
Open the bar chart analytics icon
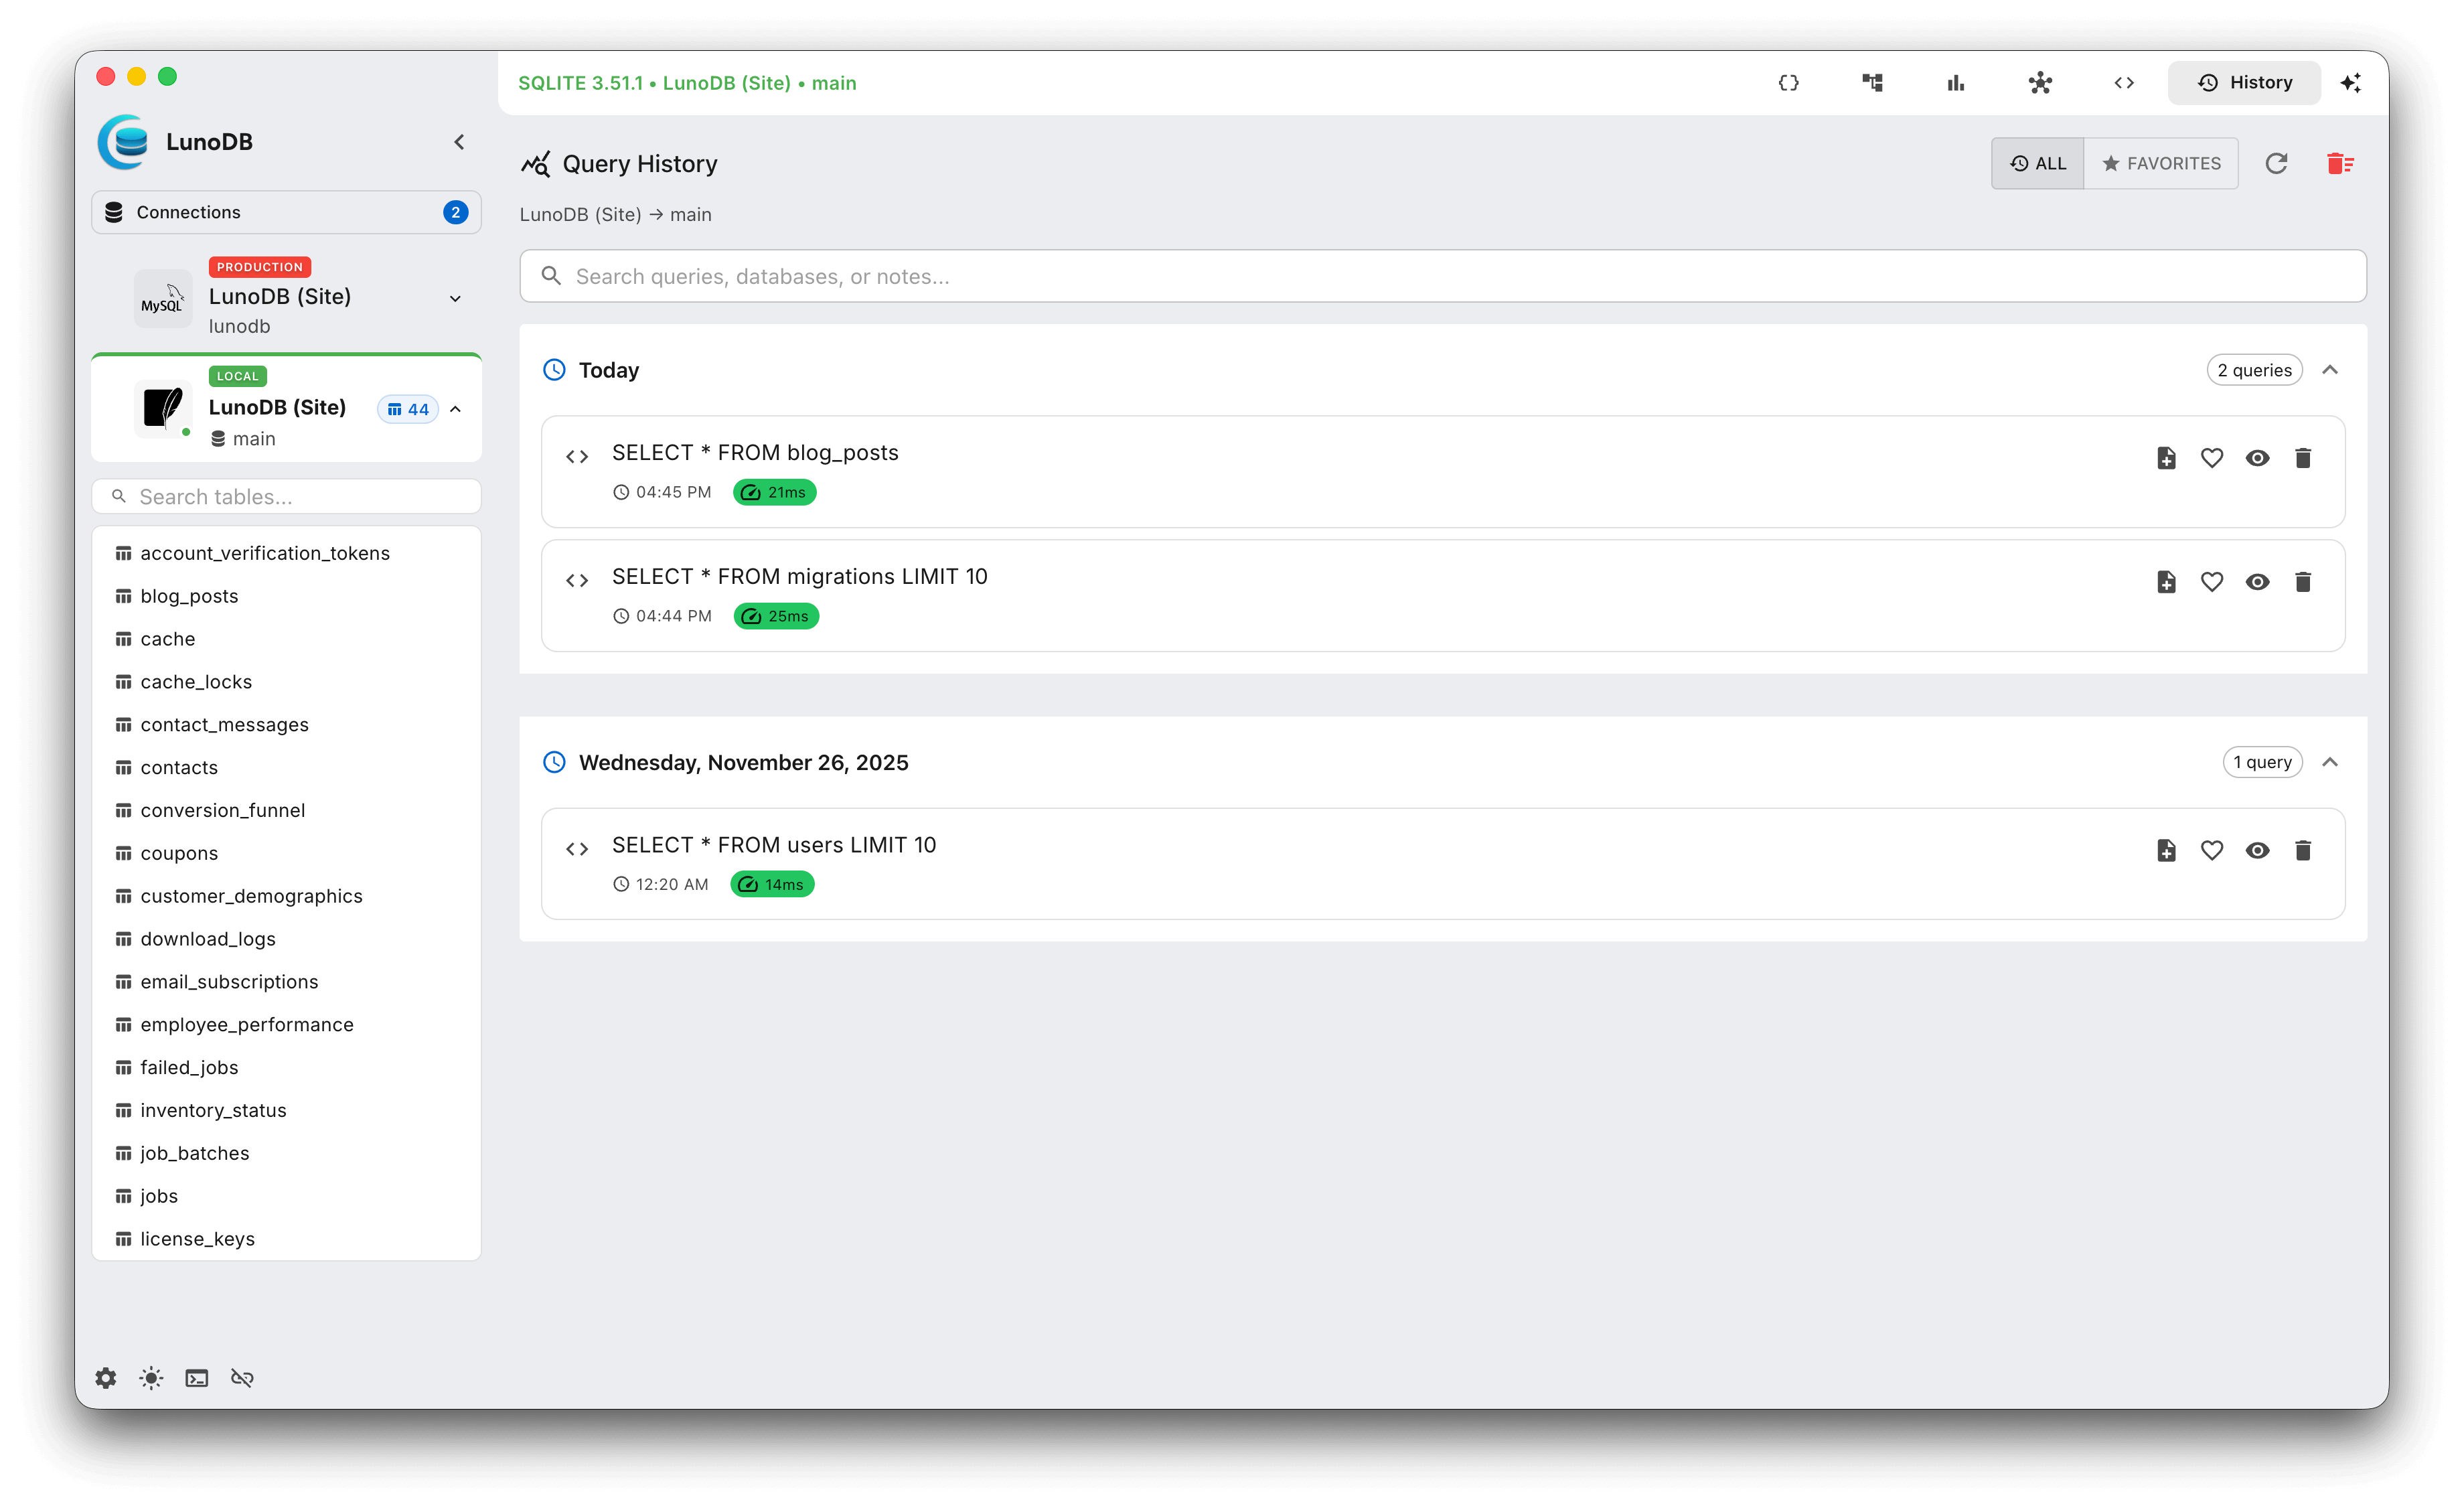1956,83
